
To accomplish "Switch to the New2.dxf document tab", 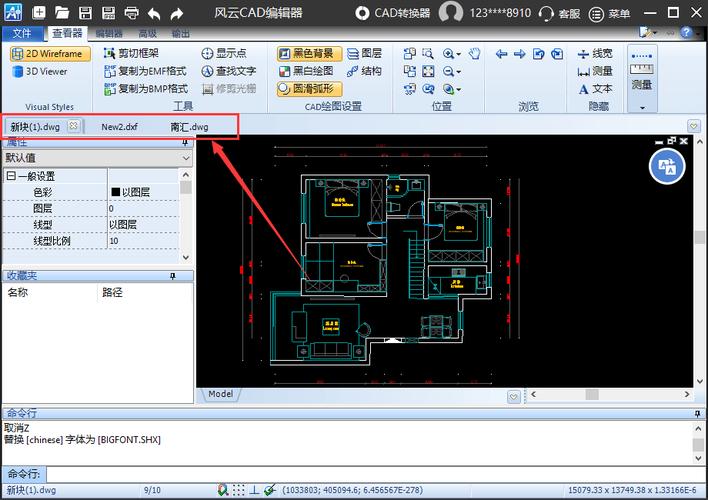I will click(x=119, y=127).
